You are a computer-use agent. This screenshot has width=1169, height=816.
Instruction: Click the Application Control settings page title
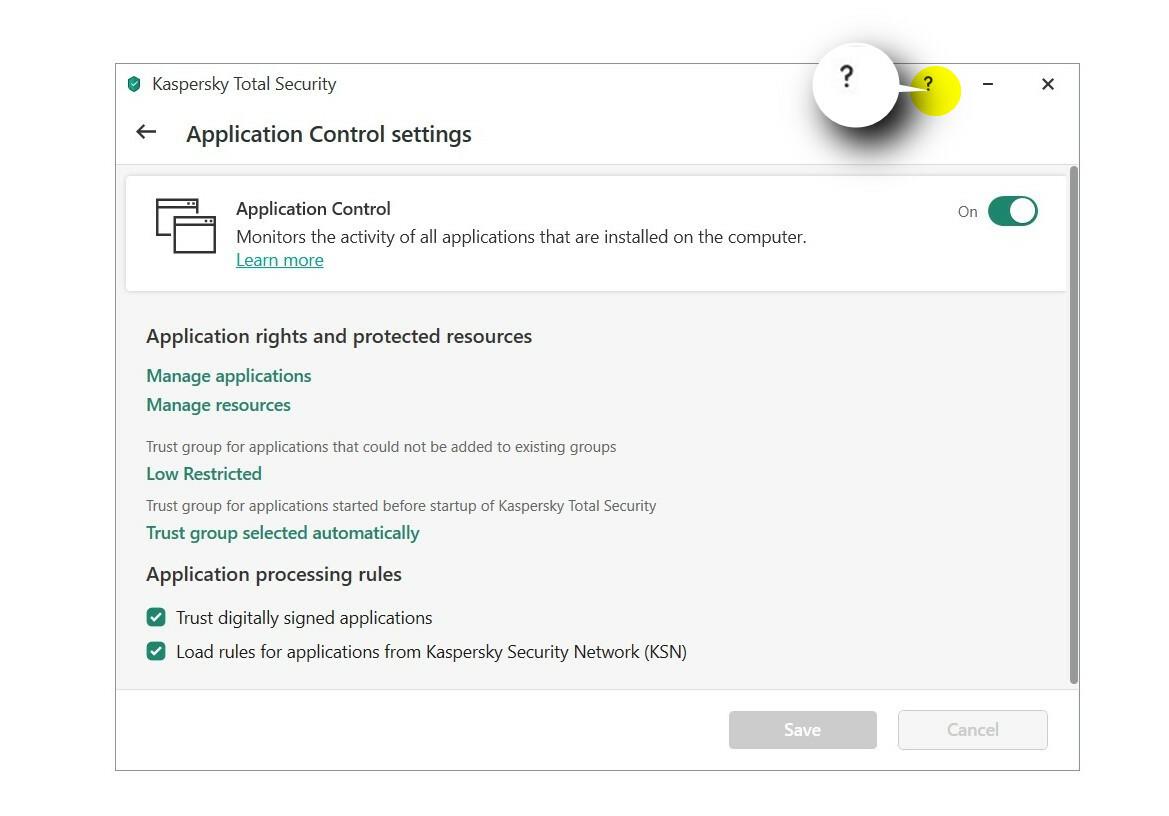click(x=329, y=134)
